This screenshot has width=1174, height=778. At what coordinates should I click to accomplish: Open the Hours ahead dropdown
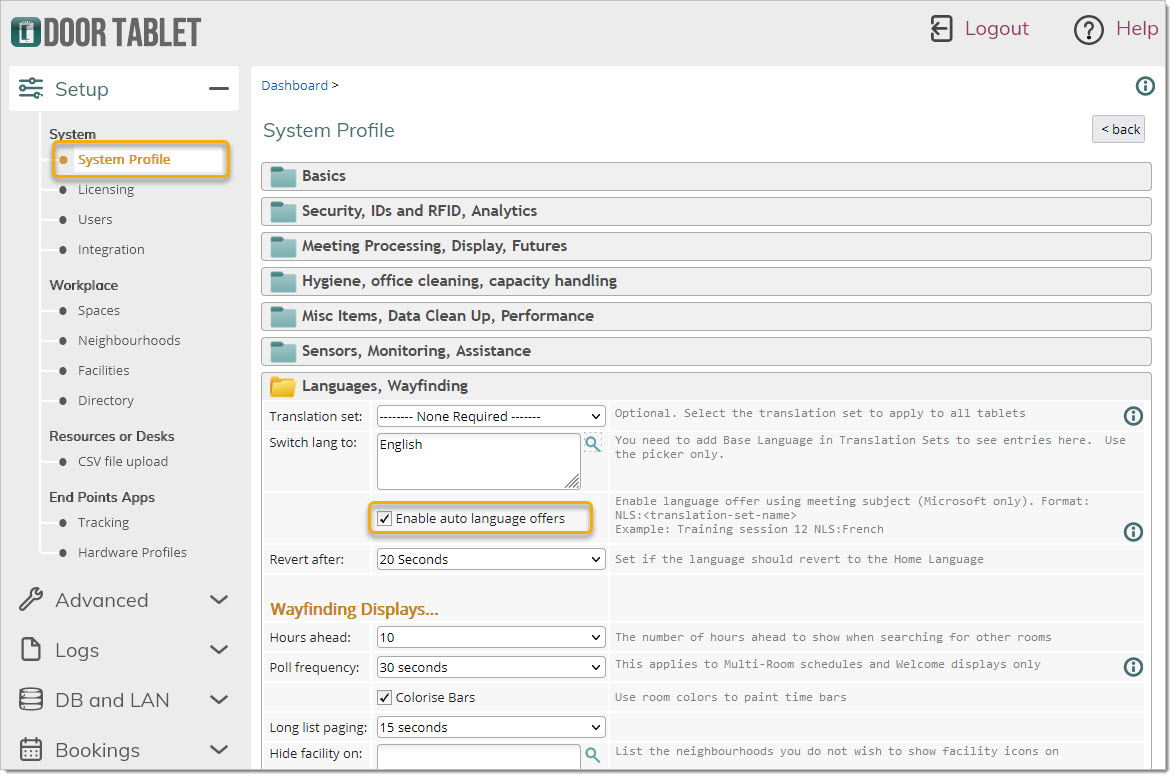coord(490,637)
